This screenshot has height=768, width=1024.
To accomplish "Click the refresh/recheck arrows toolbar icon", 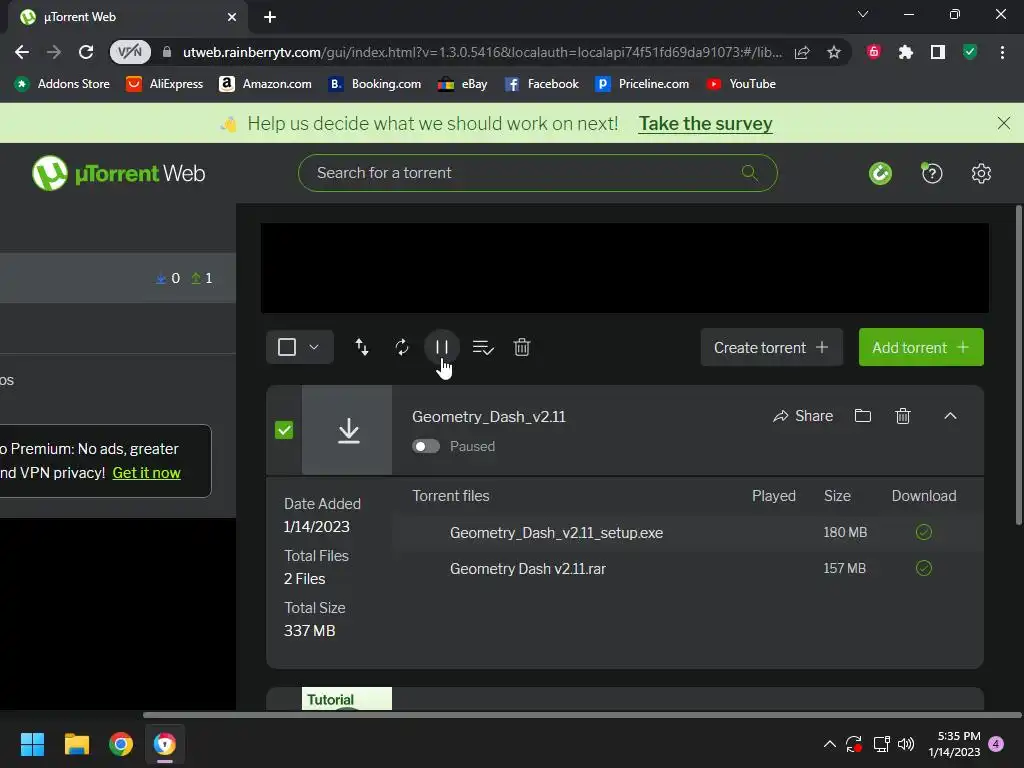I will [402, 347].
